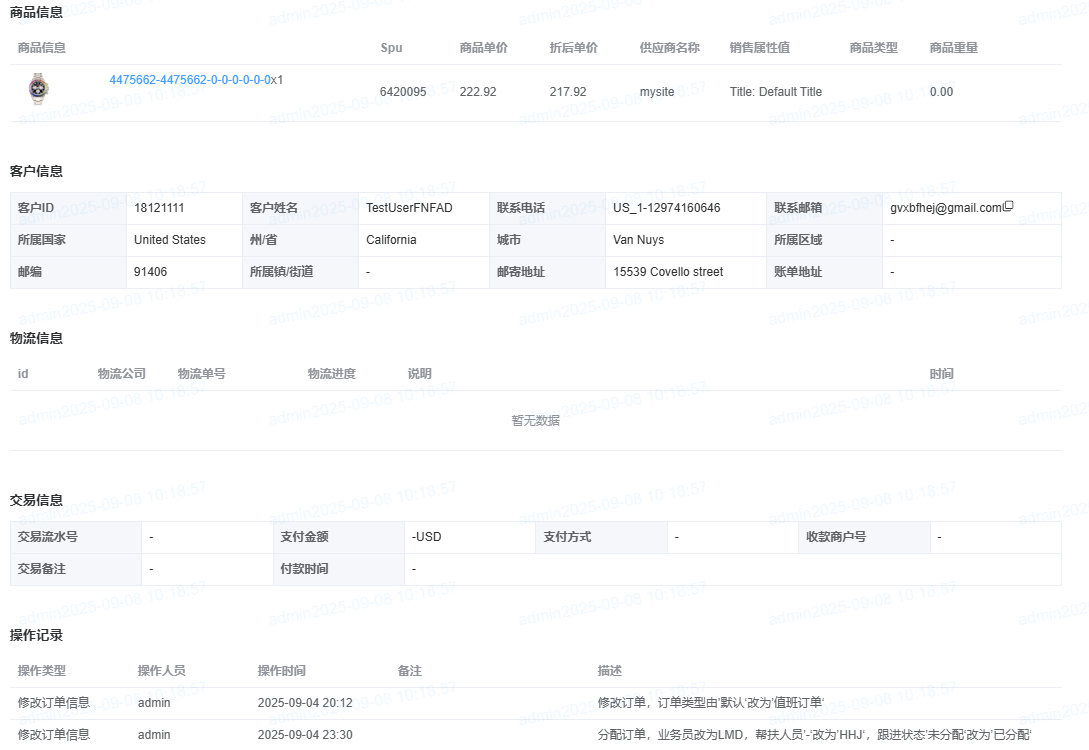Select supplier name mysite
Screen dimensions: 1089x750
(x=657, y=92)
